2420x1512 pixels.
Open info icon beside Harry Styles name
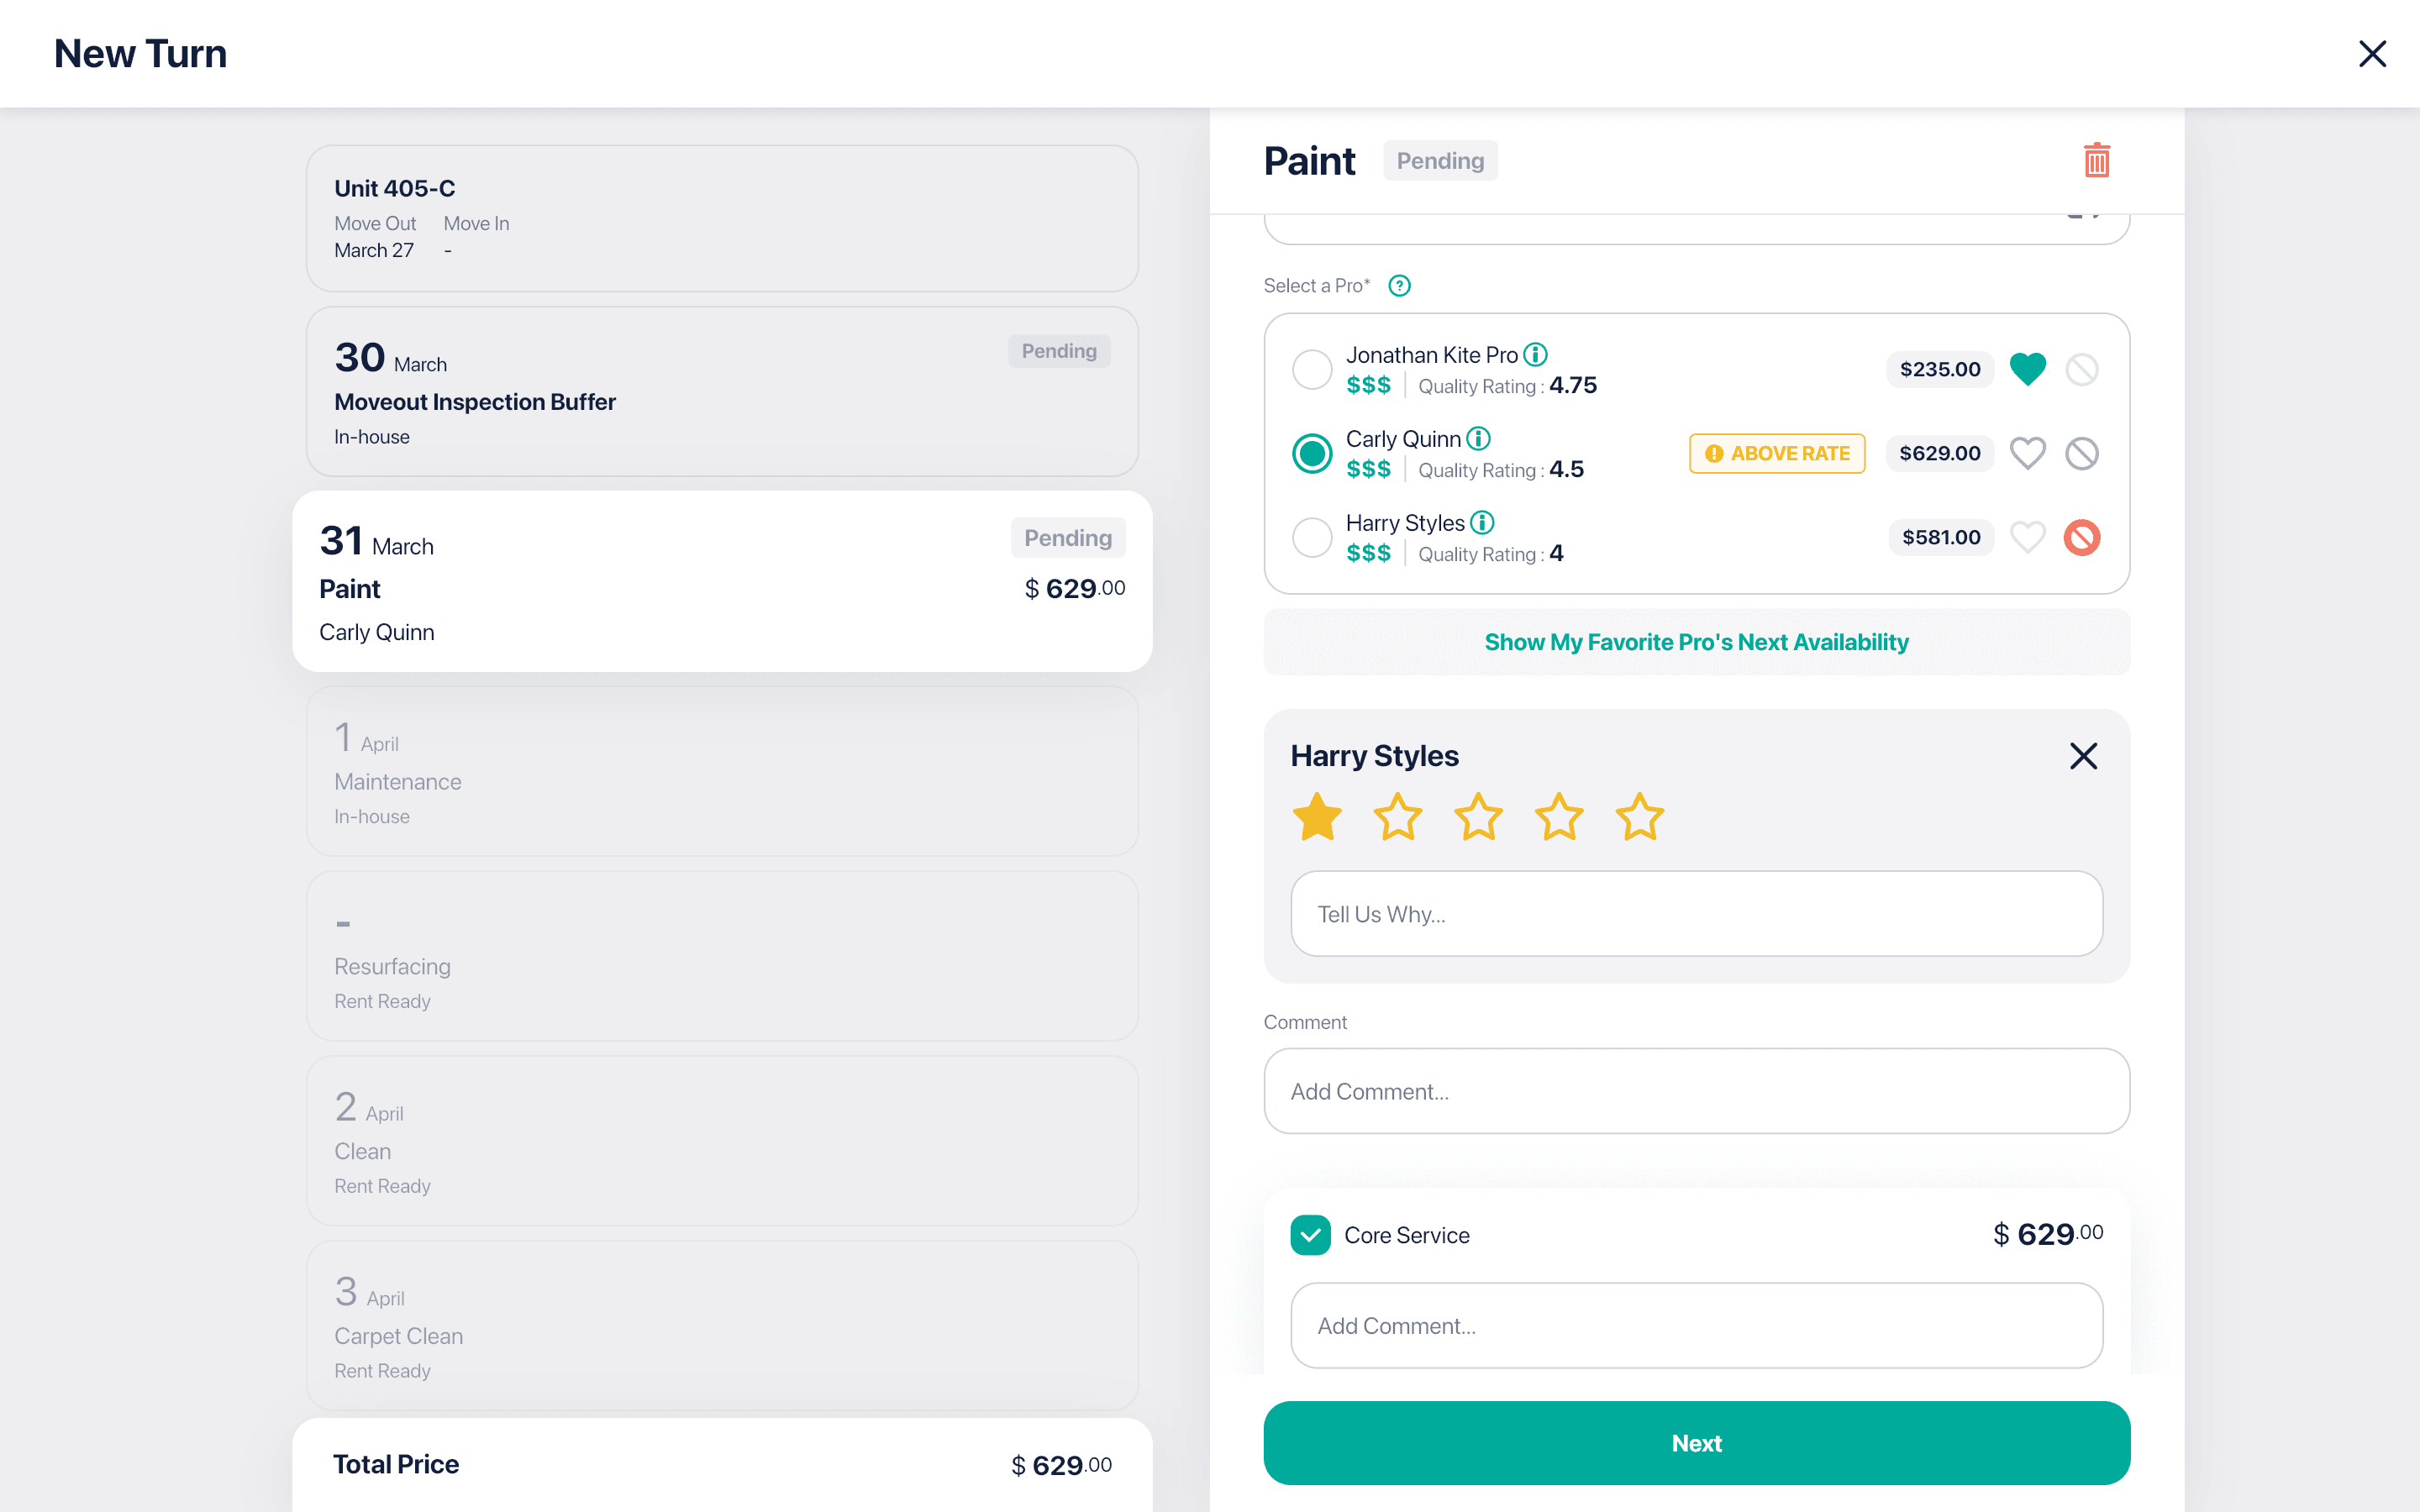click(x=1482, y=522)
